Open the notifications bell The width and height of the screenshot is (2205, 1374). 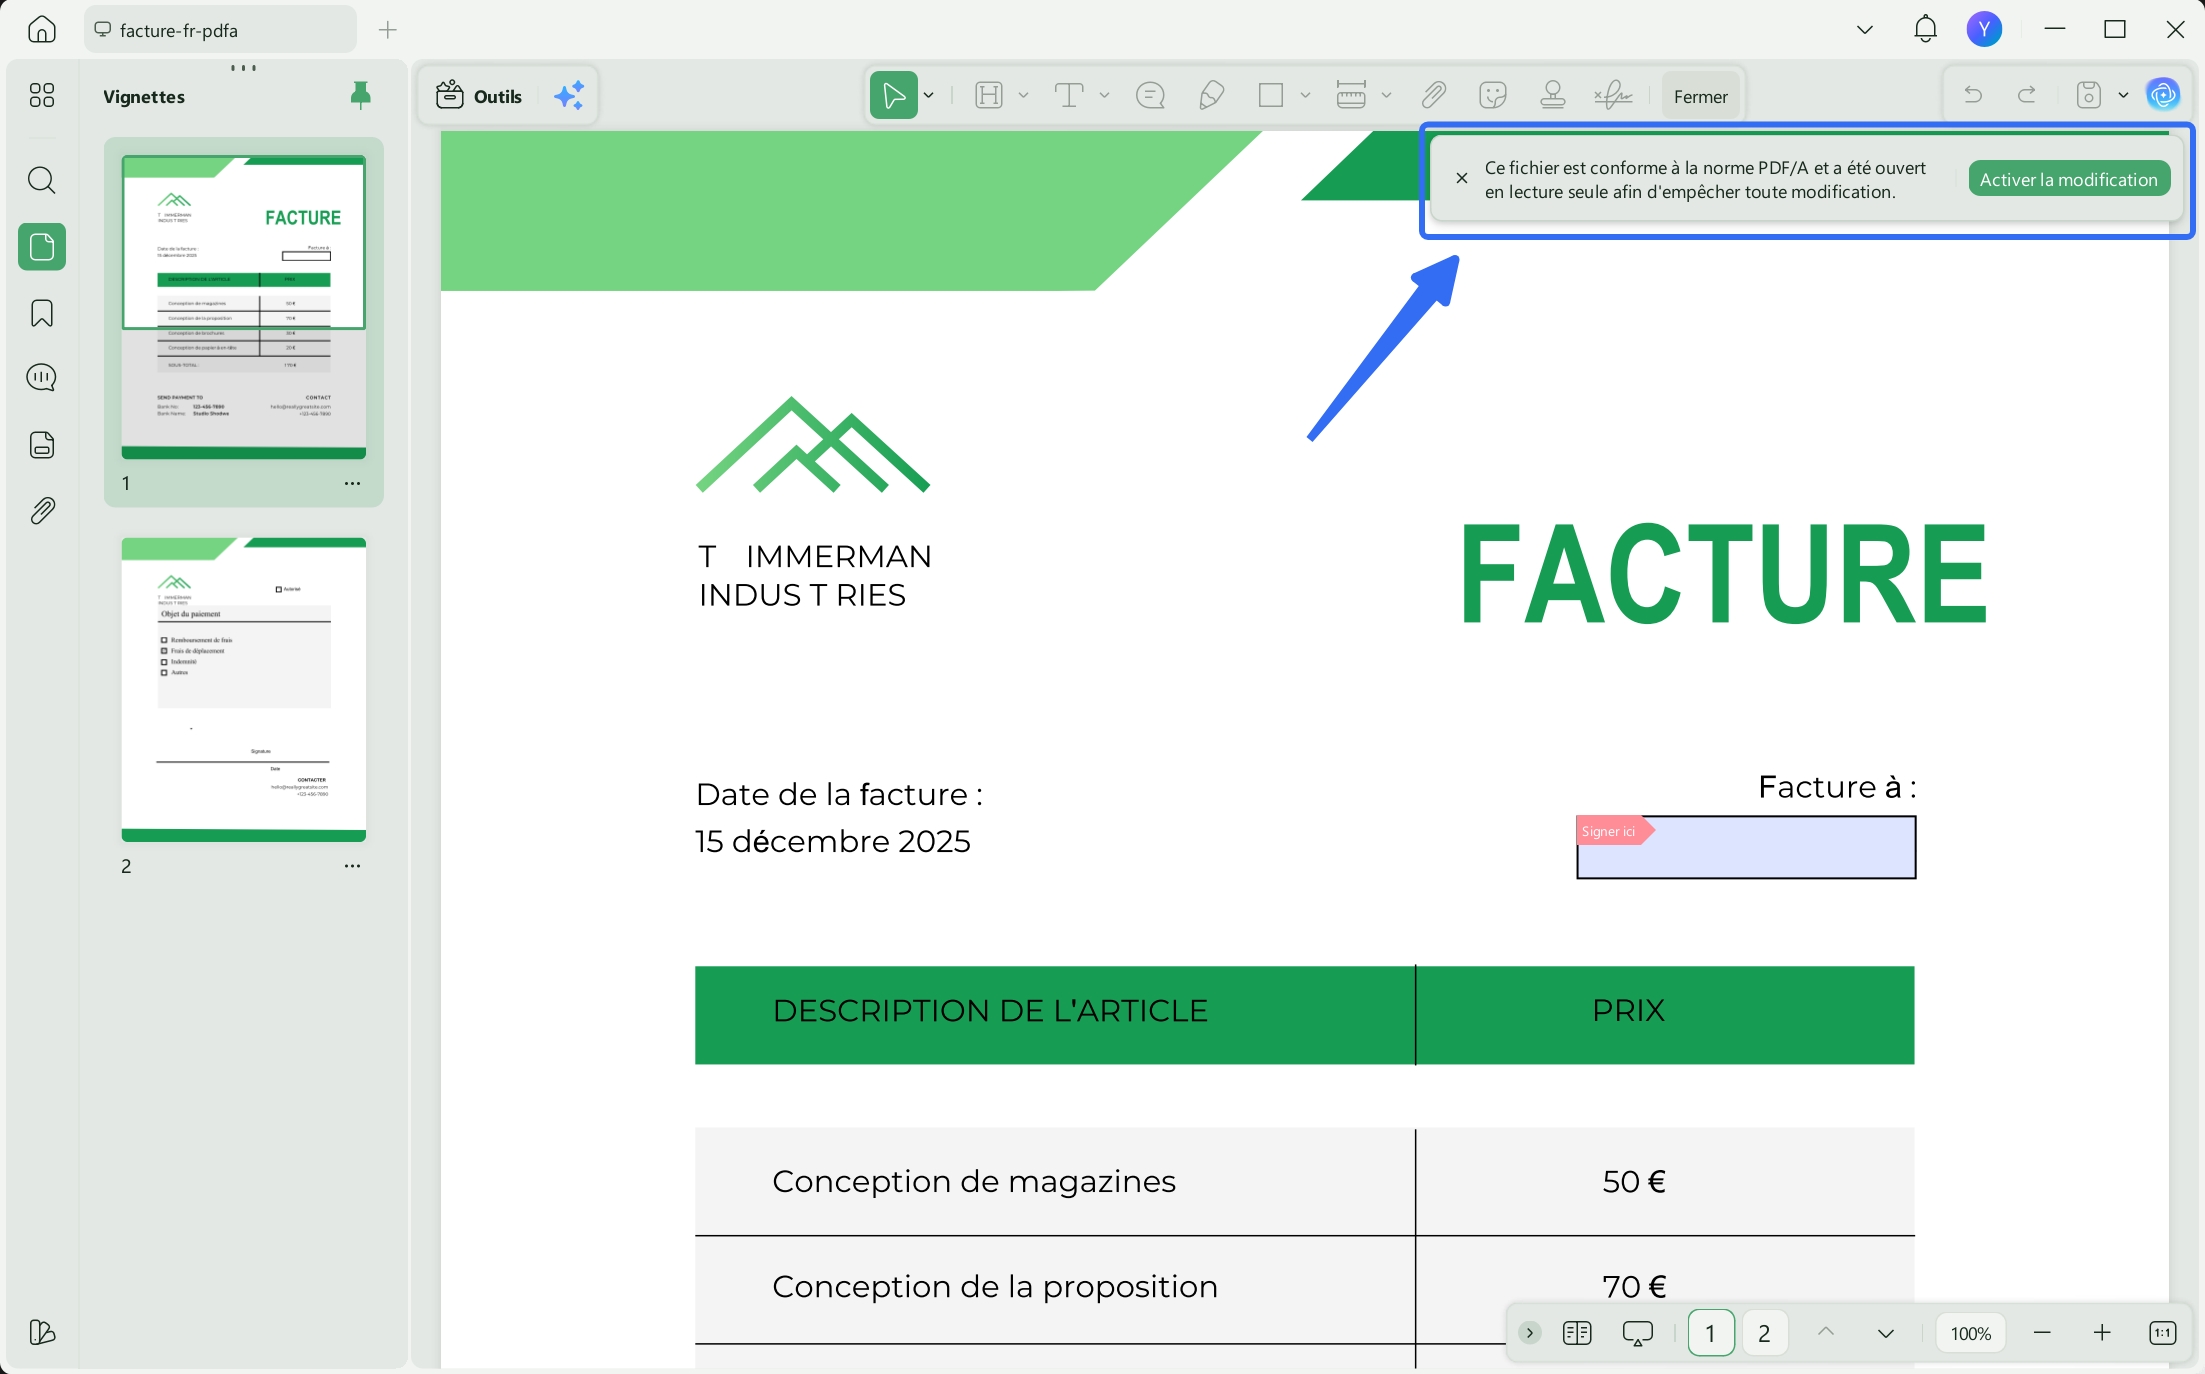click(x=1925, y=29)
